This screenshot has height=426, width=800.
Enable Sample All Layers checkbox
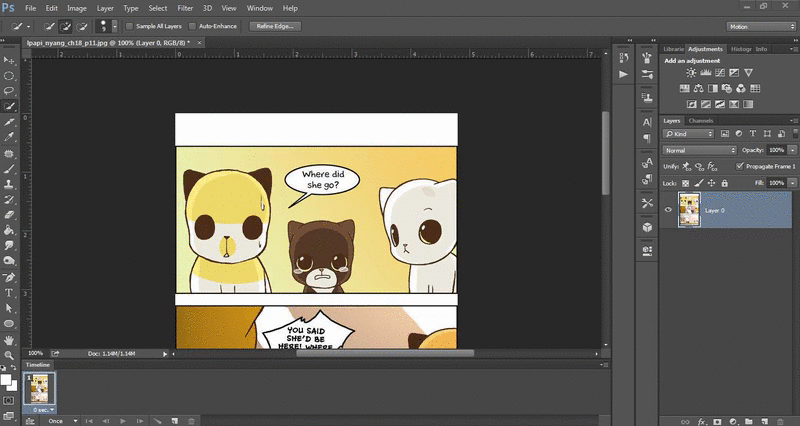point(128,26)
